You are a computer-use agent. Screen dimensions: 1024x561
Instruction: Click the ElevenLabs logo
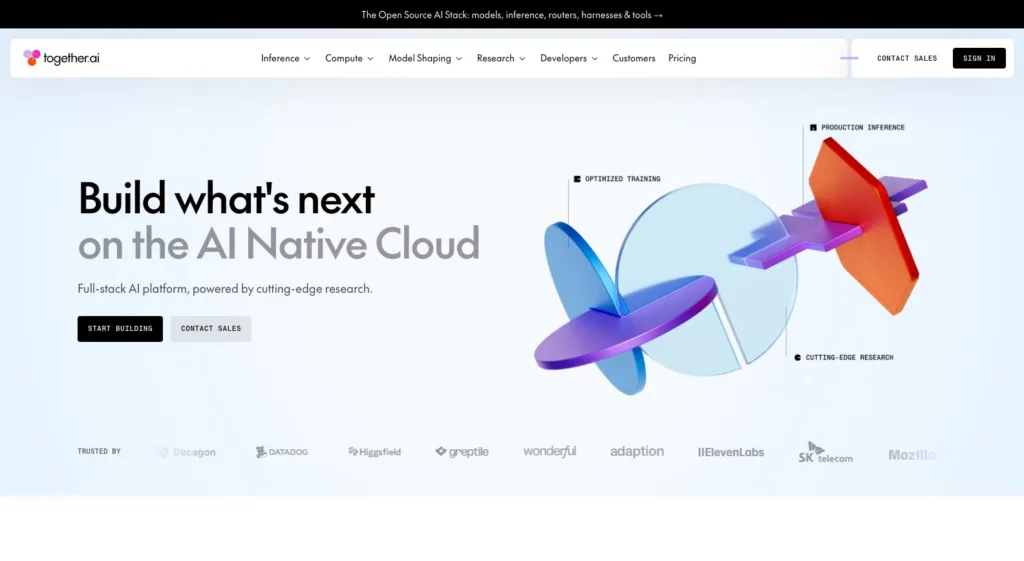[731, 452]
